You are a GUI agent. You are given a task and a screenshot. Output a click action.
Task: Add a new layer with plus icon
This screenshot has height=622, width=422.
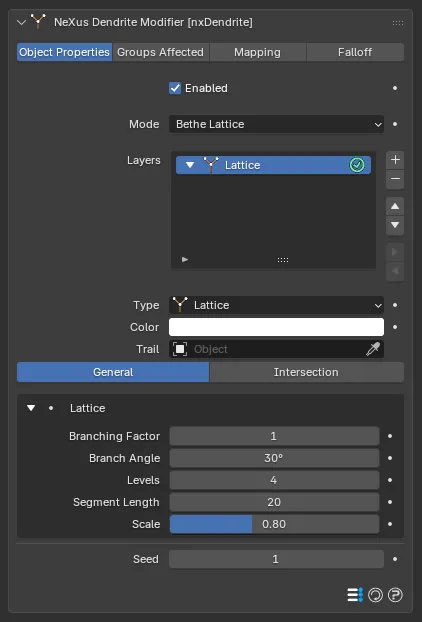point(395,160)
